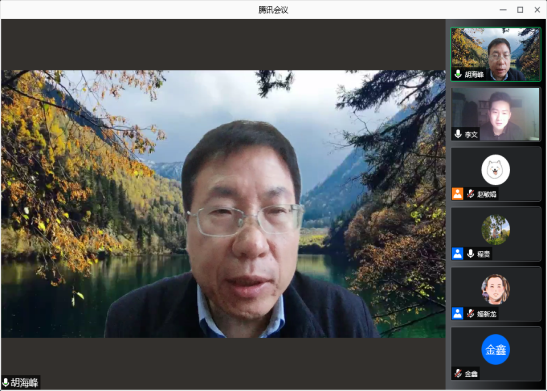Click blue person icon under cartoon avatar
The height and width of the screenshot is (391, 547).
click(x=457, y=313)
